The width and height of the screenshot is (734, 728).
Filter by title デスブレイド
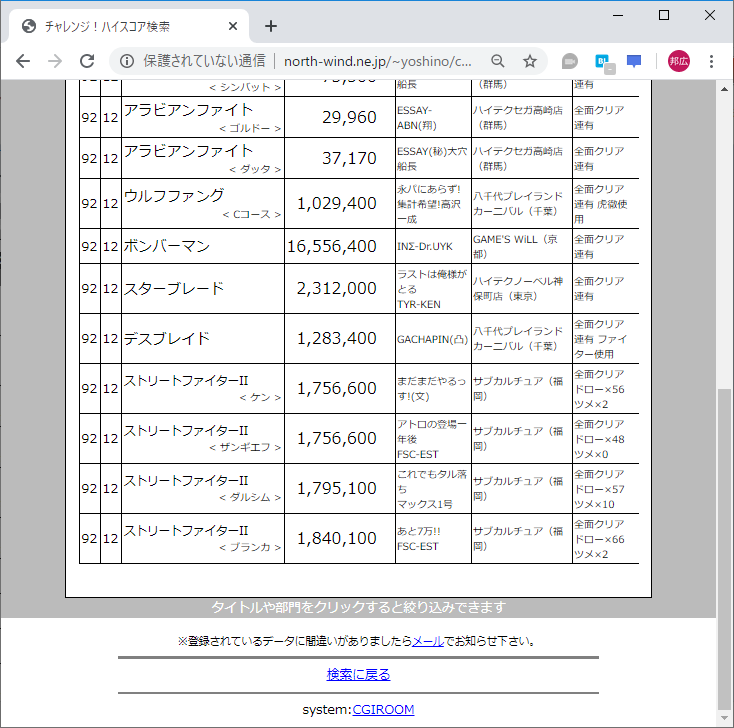pos(167,338)
